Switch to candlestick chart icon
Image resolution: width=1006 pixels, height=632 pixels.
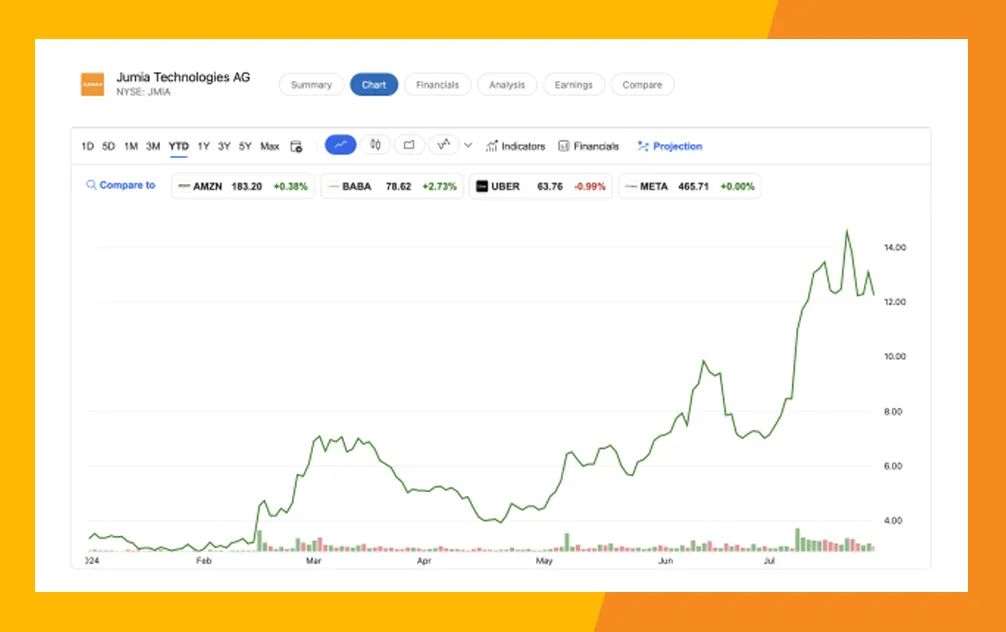click(x=375, y=145)
